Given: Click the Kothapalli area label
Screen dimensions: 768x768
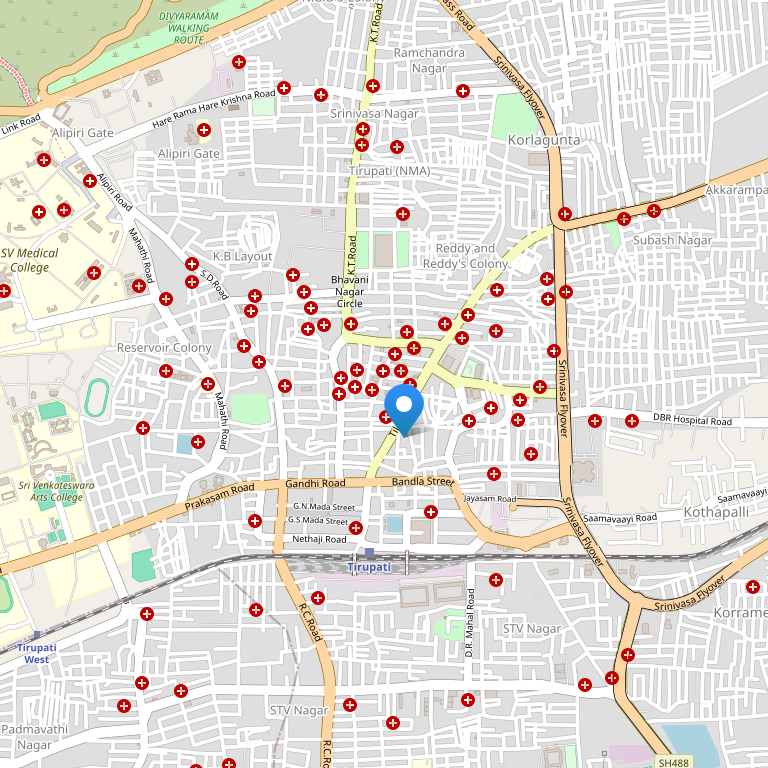Looking at the screenshot, I should coord(716,511).
